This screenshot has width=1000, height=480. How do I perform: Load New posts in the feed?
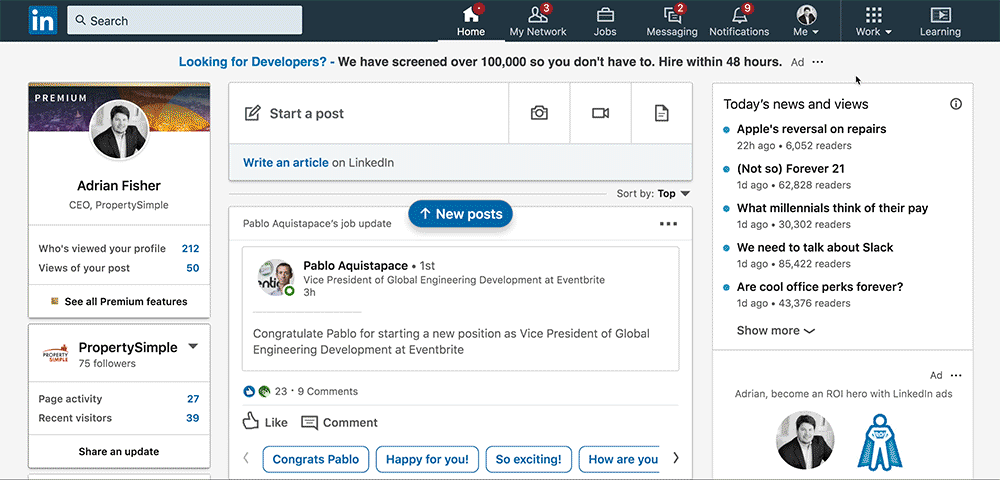[x=460, y=214]
